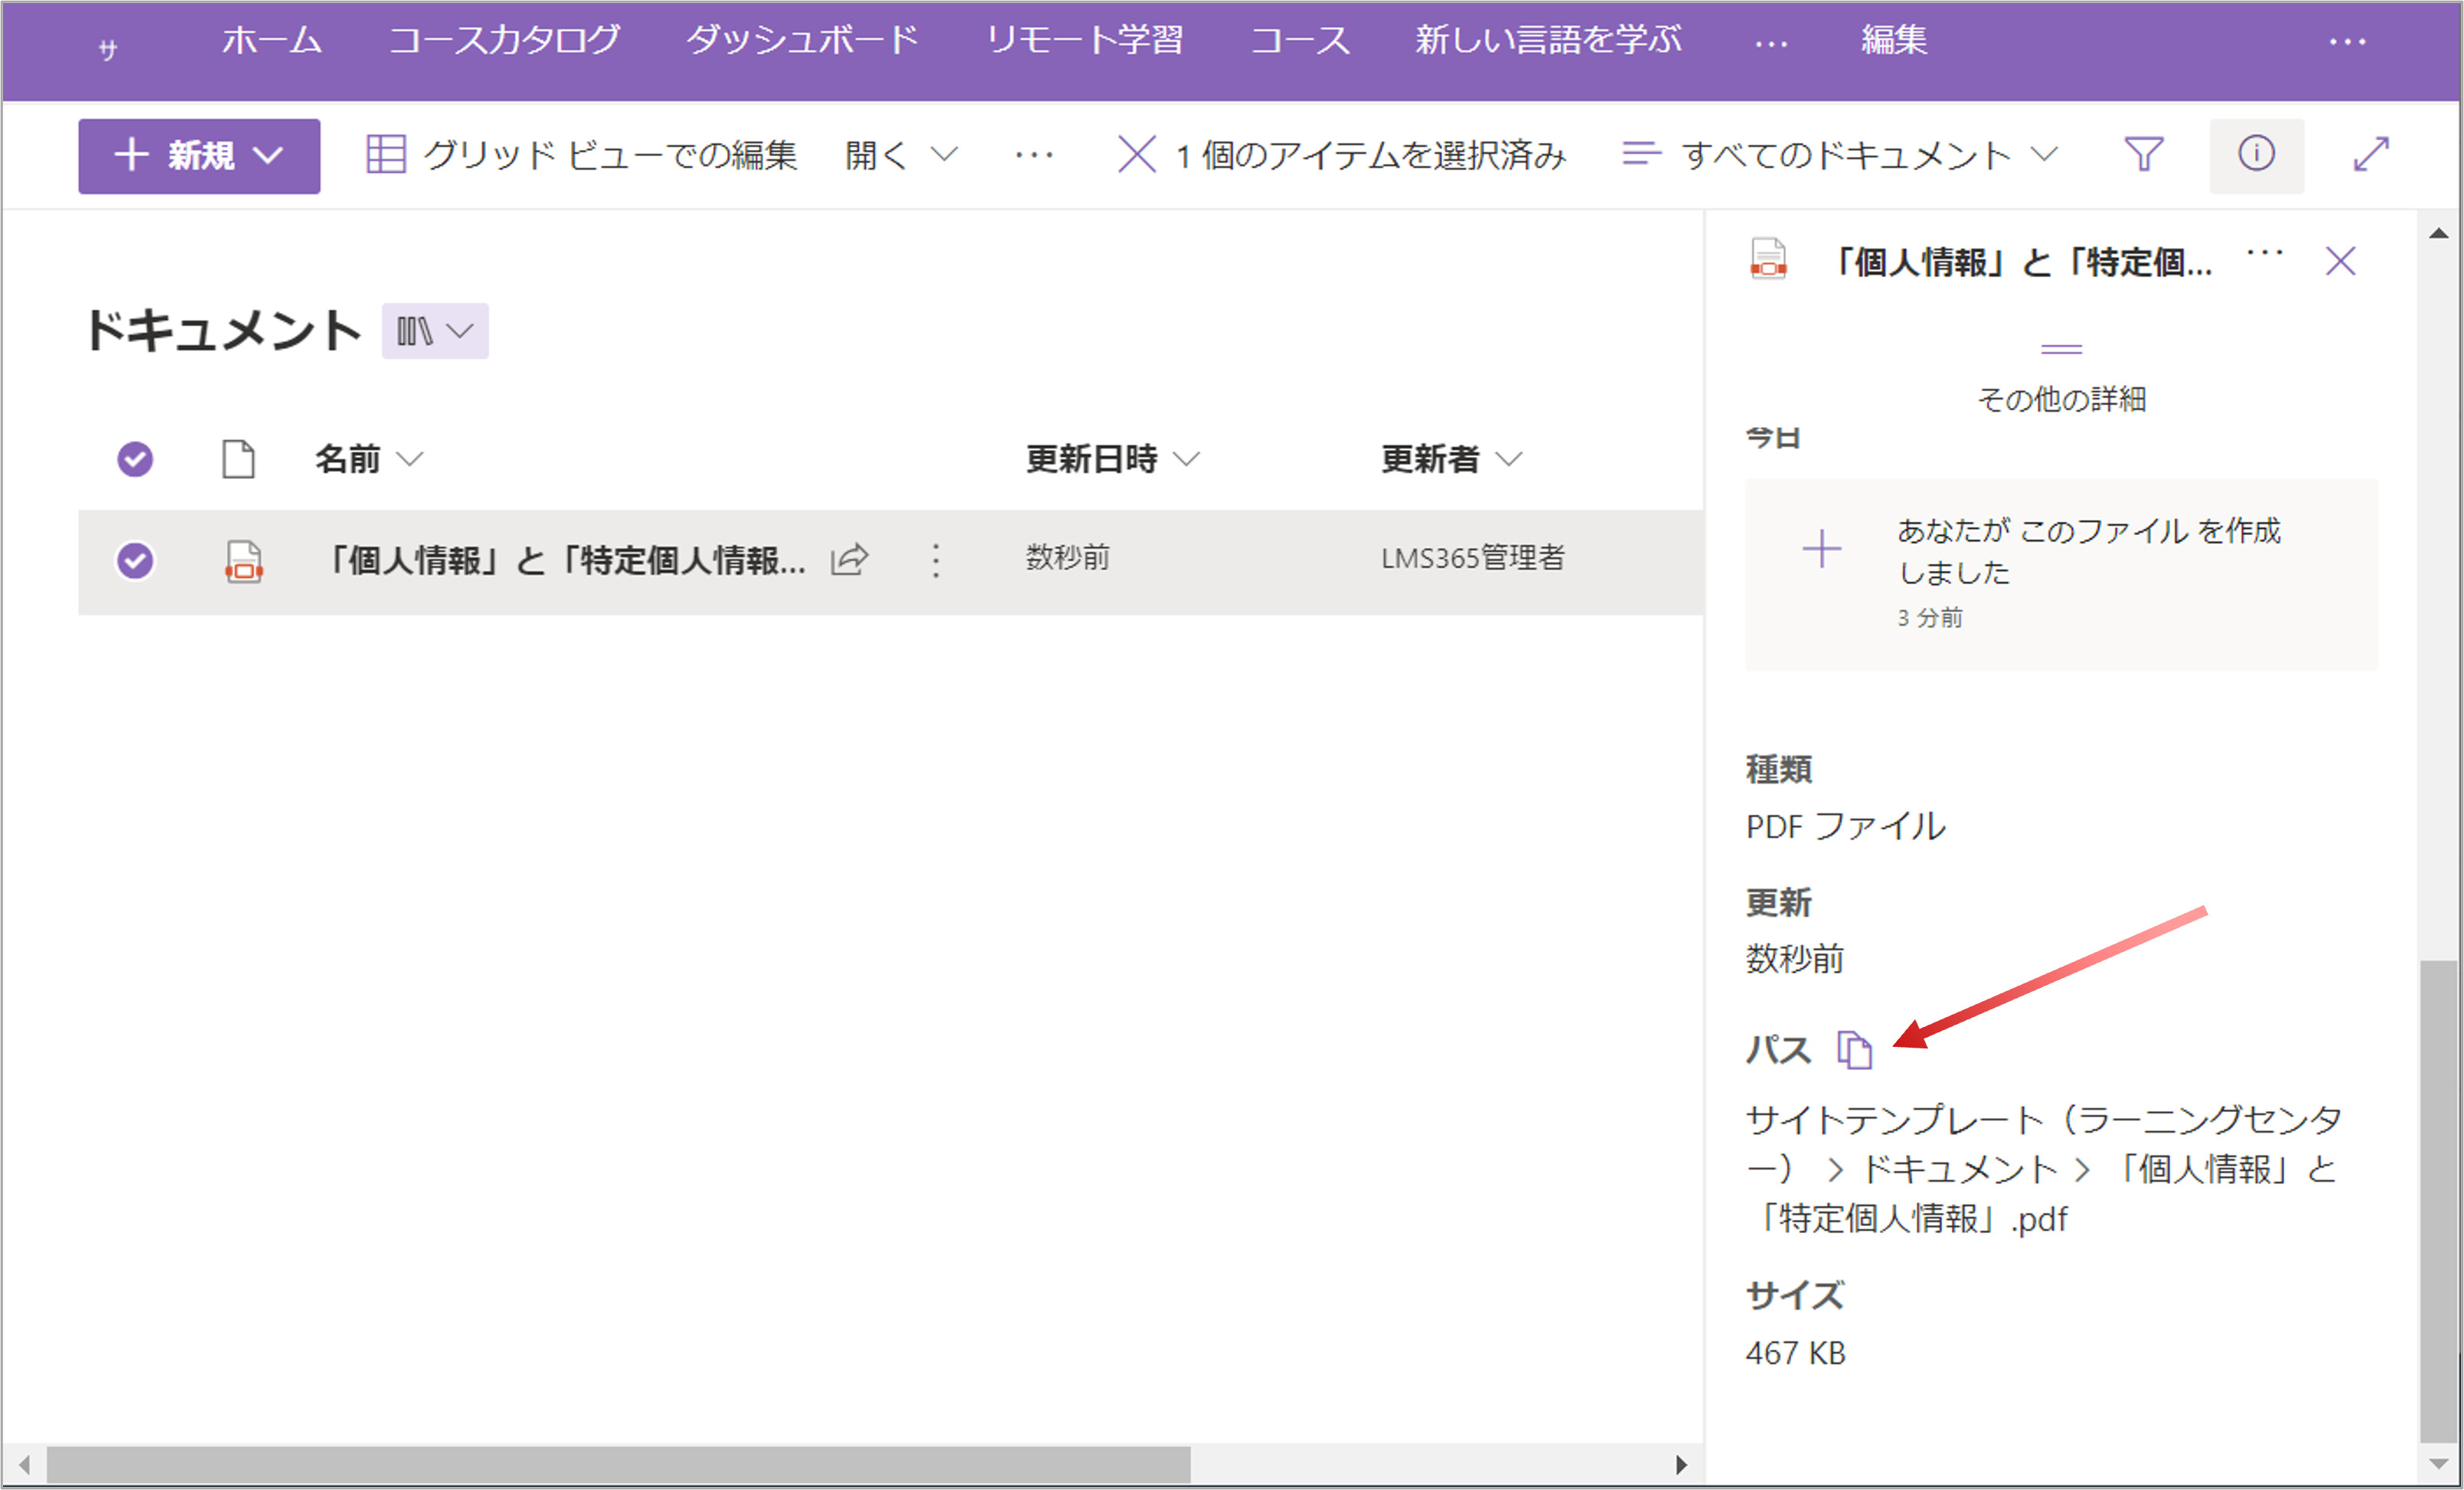This screenshot has height=1490, width=2464.
Task: Open the 名前 column sort menu
Action: 368,459
